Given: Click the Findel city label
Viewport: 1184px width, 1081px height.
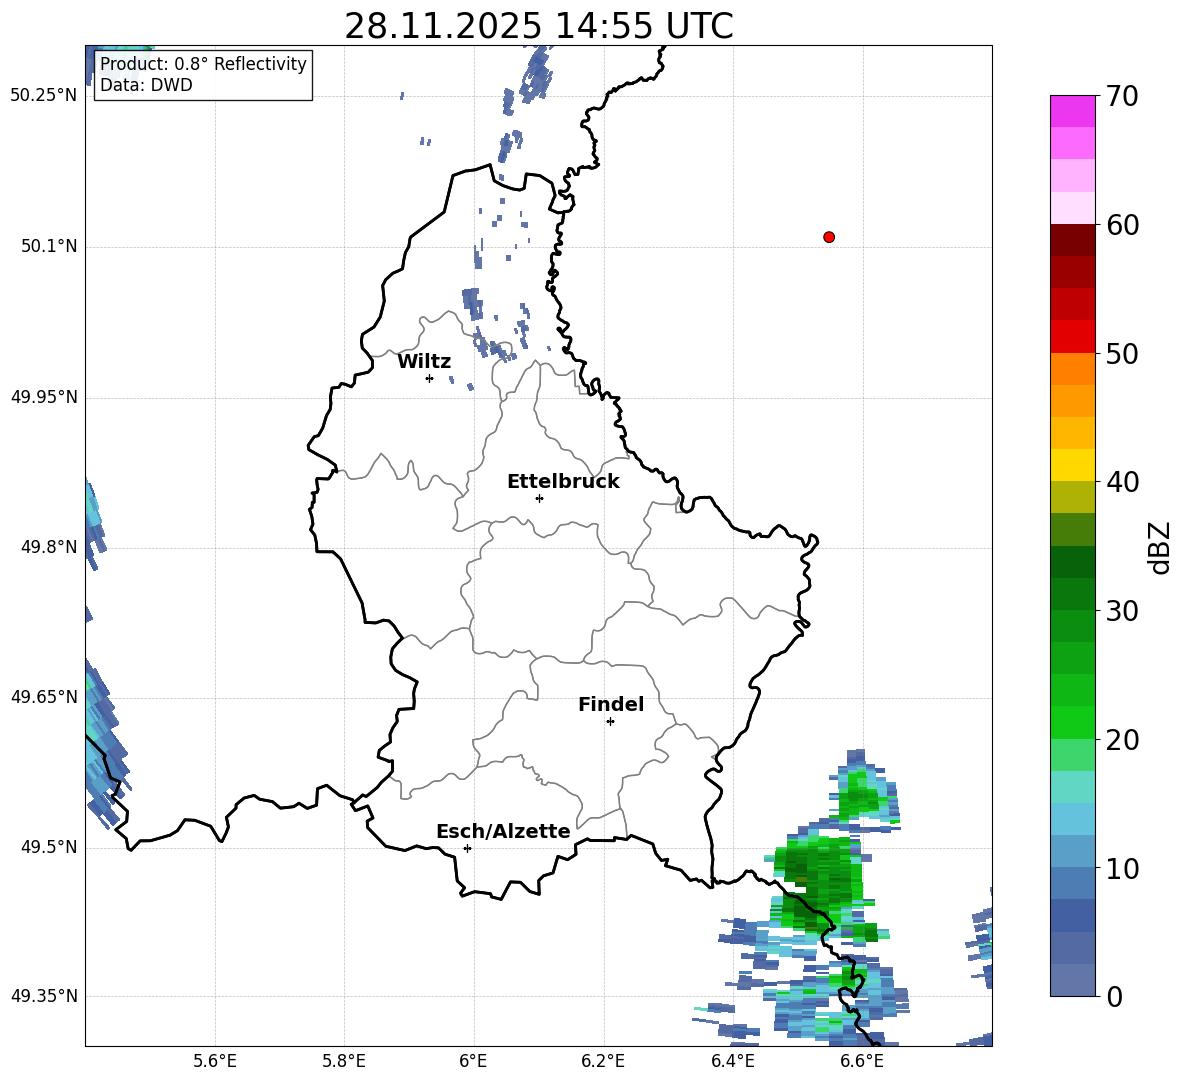Looking at the screenshot, I should tap(611, 704).
